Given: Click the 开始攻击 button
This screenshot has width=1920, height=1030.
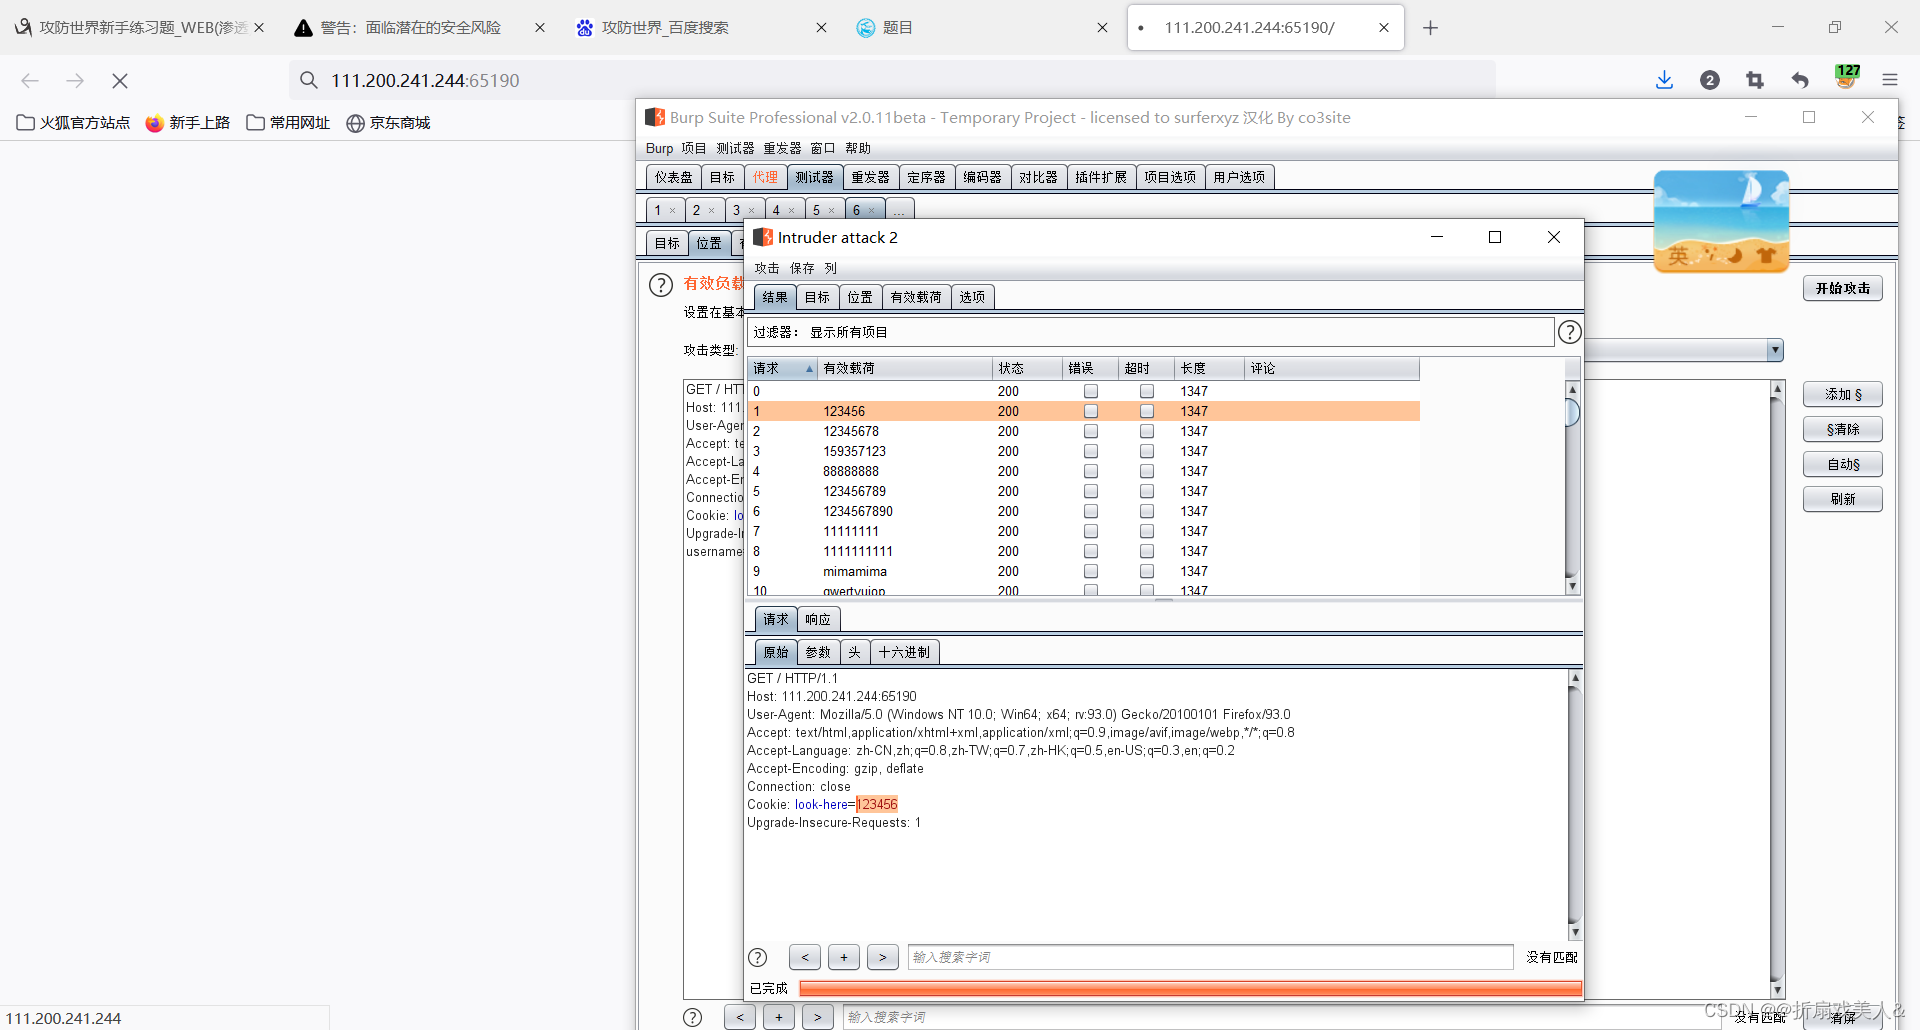Looking at the screenshot, I should coord(1843,288).
